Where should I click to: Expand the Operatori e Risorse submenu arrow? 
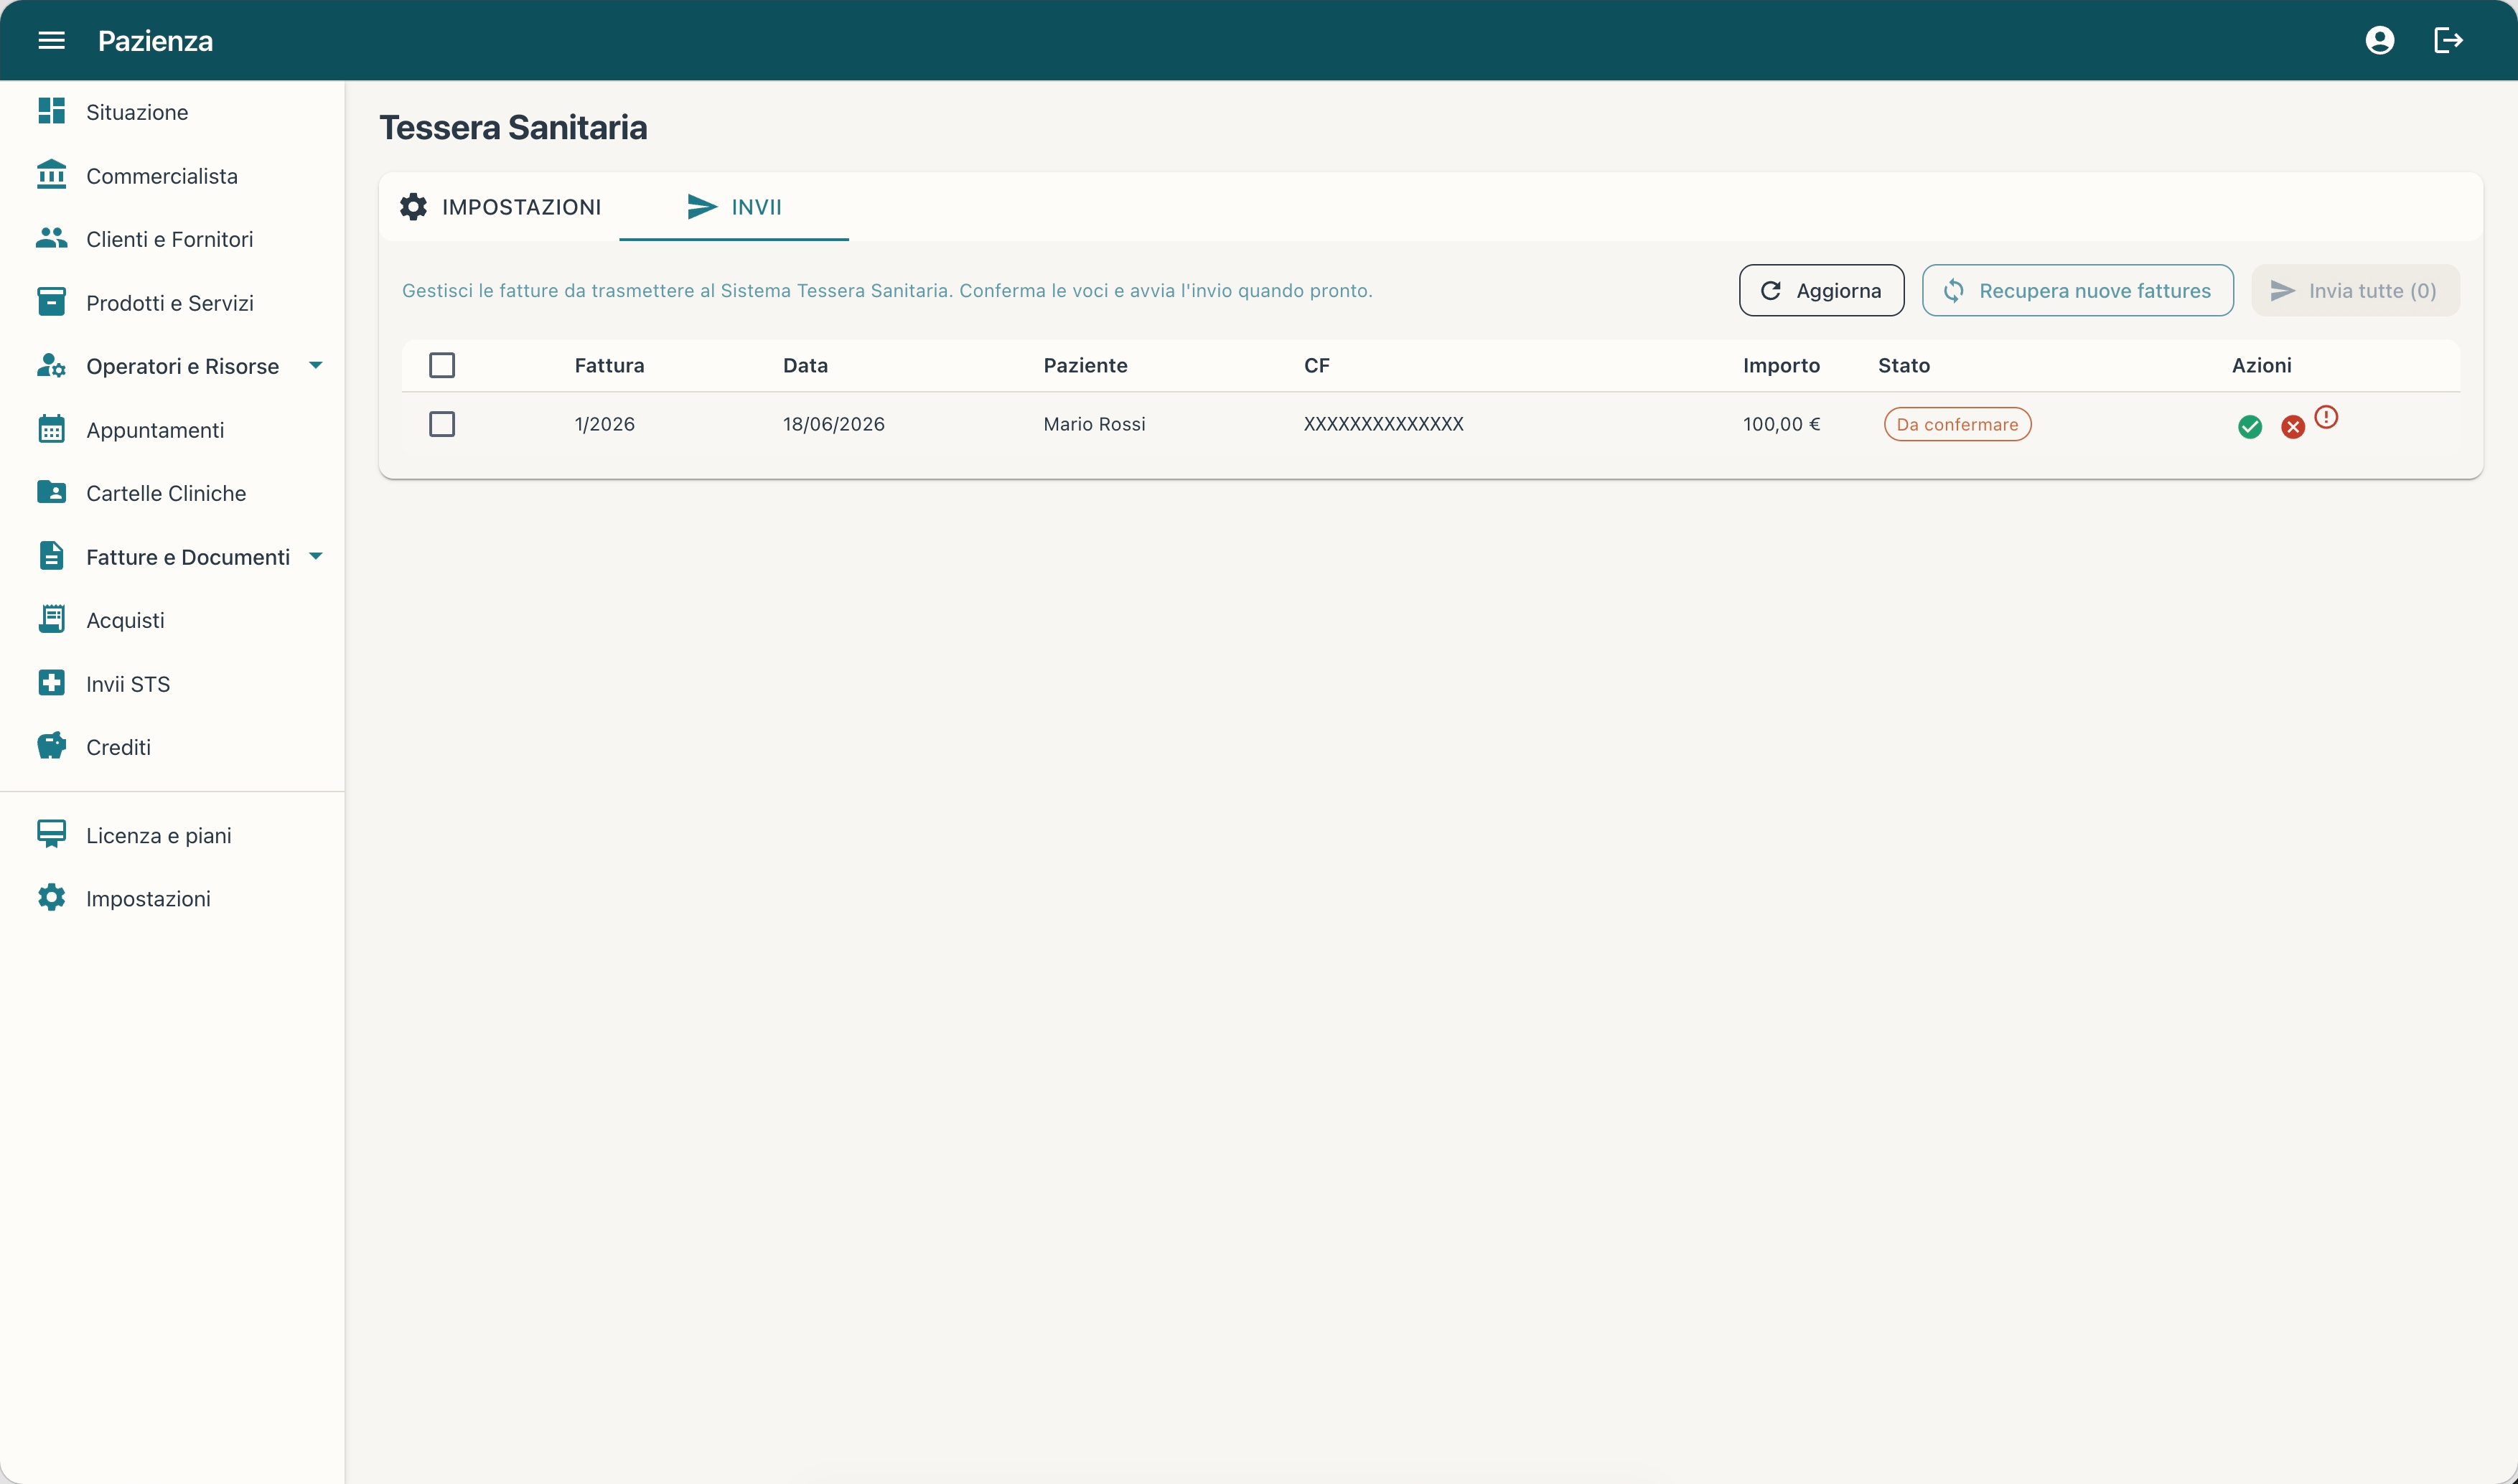coord(316,365)
